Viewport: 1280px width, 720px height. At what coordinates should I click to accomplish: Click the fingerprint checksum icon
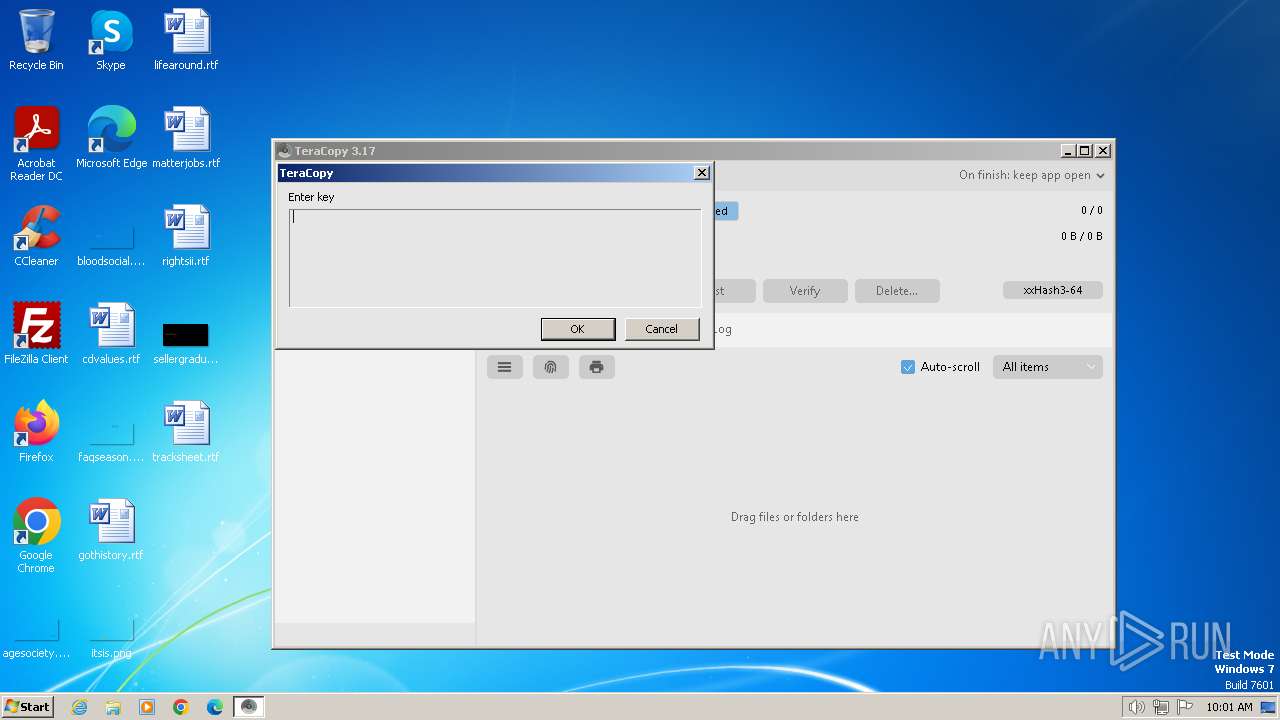550,367
